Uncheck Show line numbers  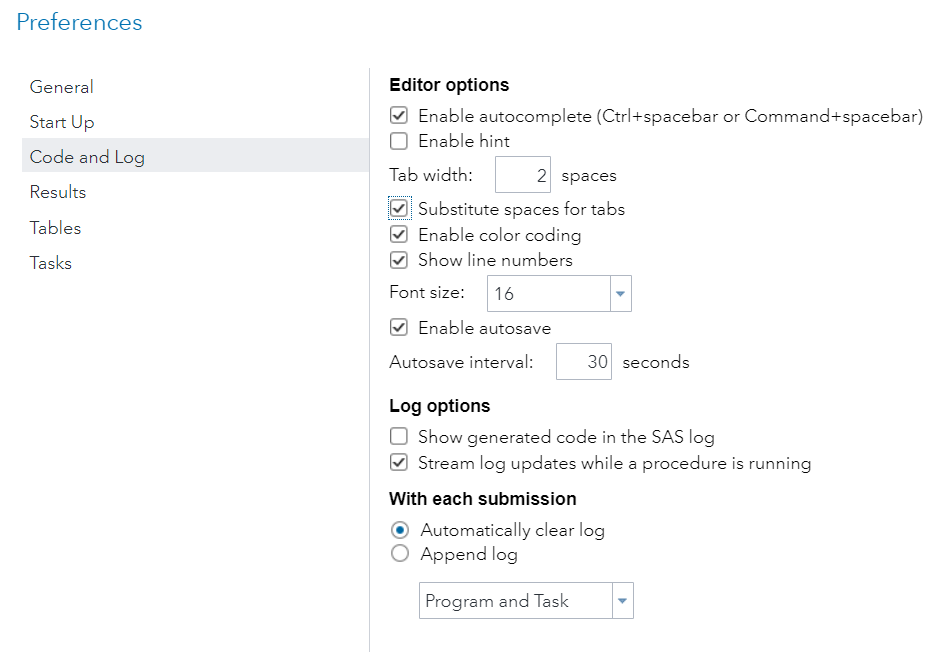[399, 260]
